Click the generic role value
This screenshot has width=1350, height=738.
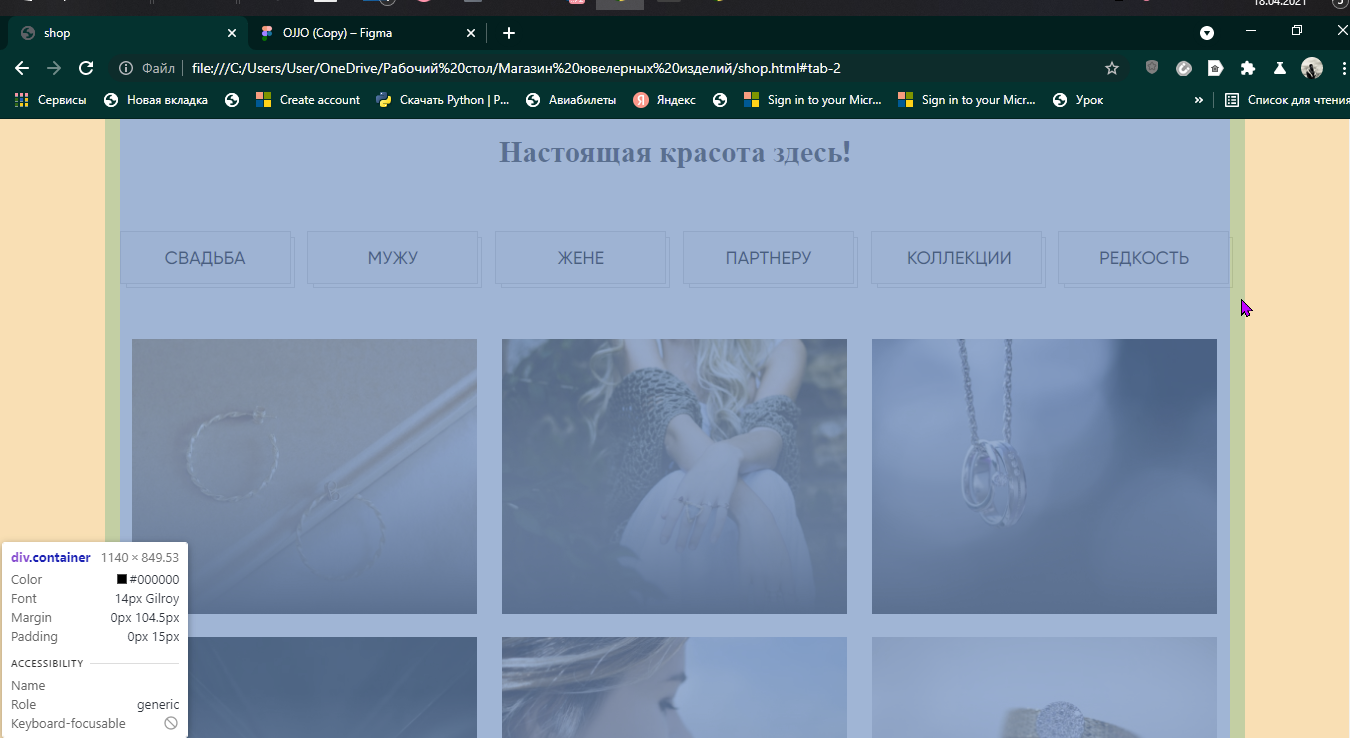point(158,704)
